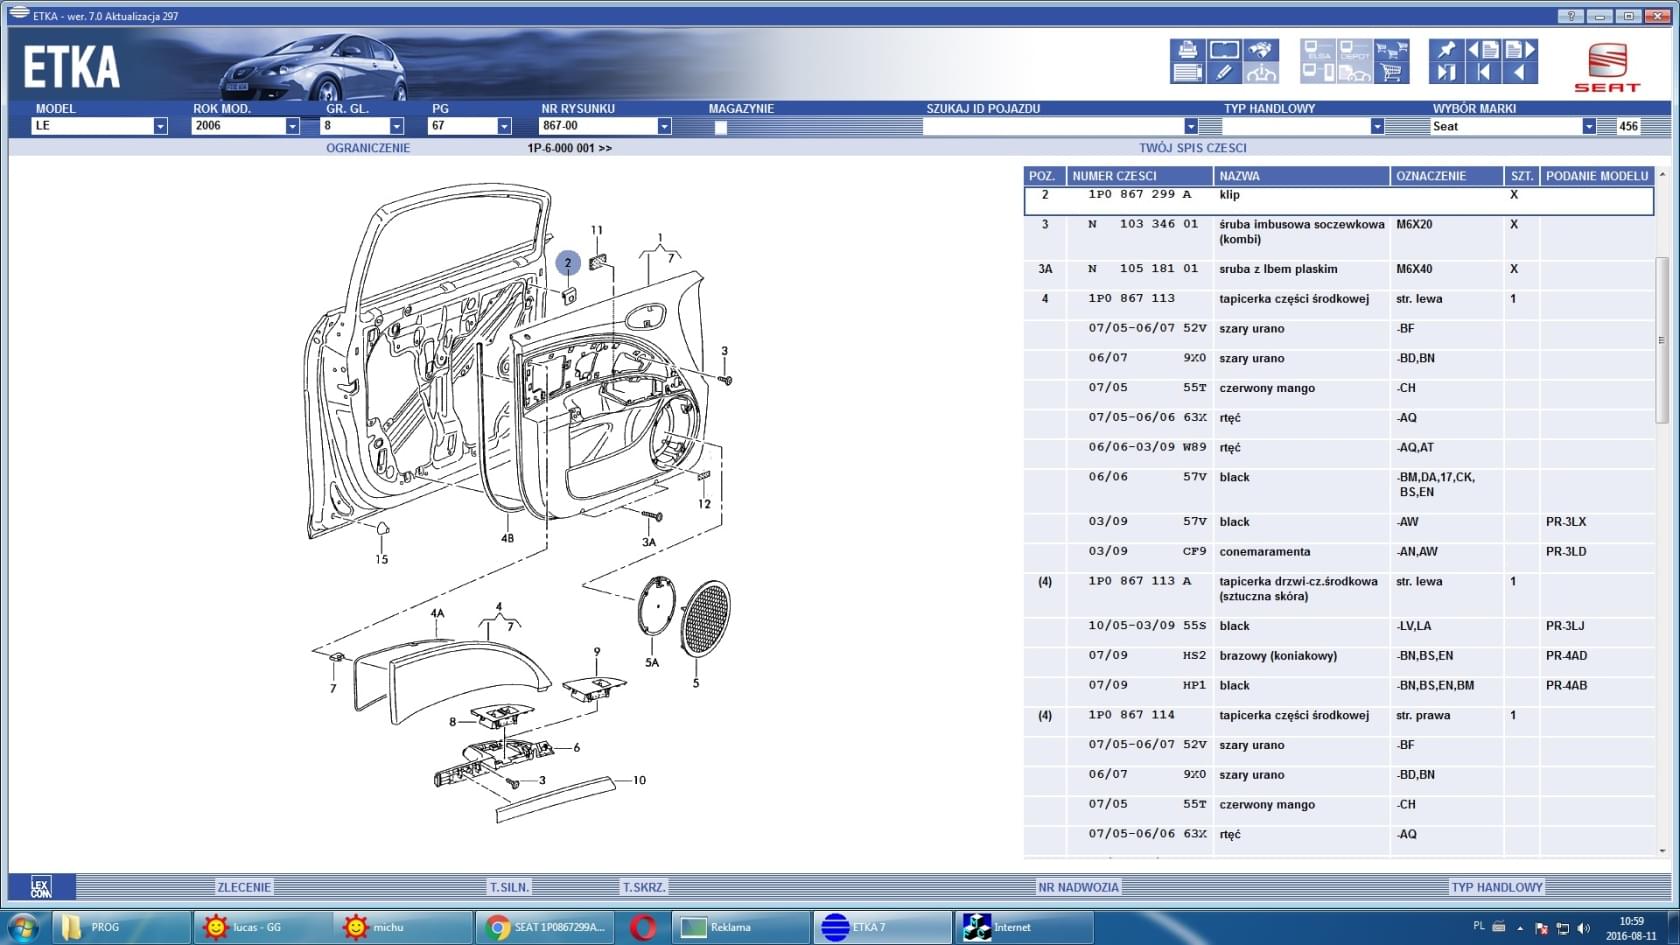Click the printer icon in the toolbar
This screenshot has height=945, width=1680.
point(1187,50)
